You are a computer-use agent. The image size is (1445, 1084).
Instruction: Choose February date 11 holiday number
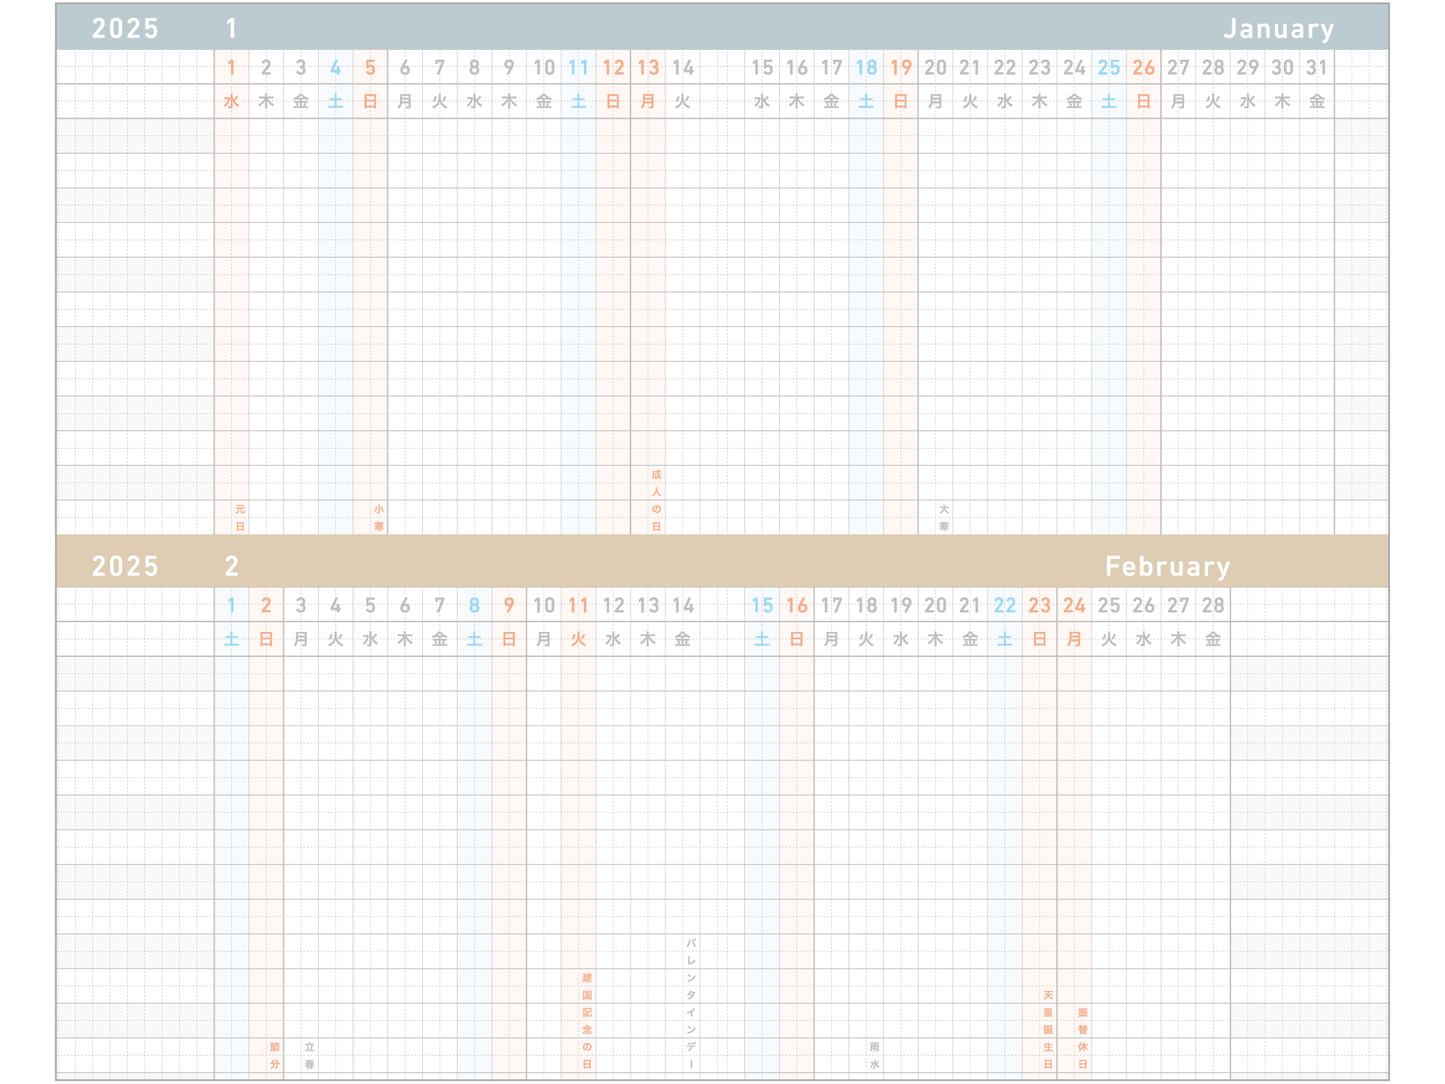[578, 606]
